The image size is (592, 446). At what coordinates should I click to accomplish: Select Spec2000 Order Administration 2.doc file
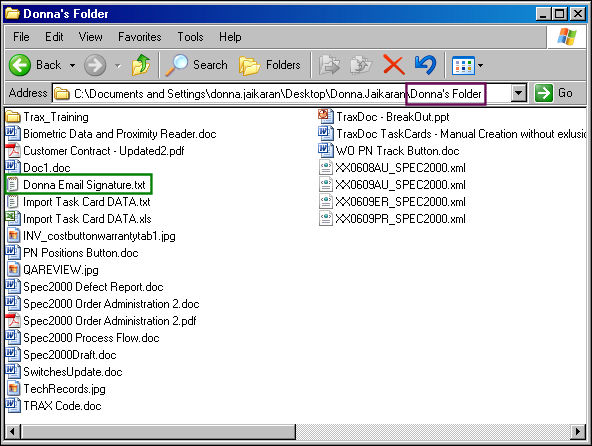[103, 304]
